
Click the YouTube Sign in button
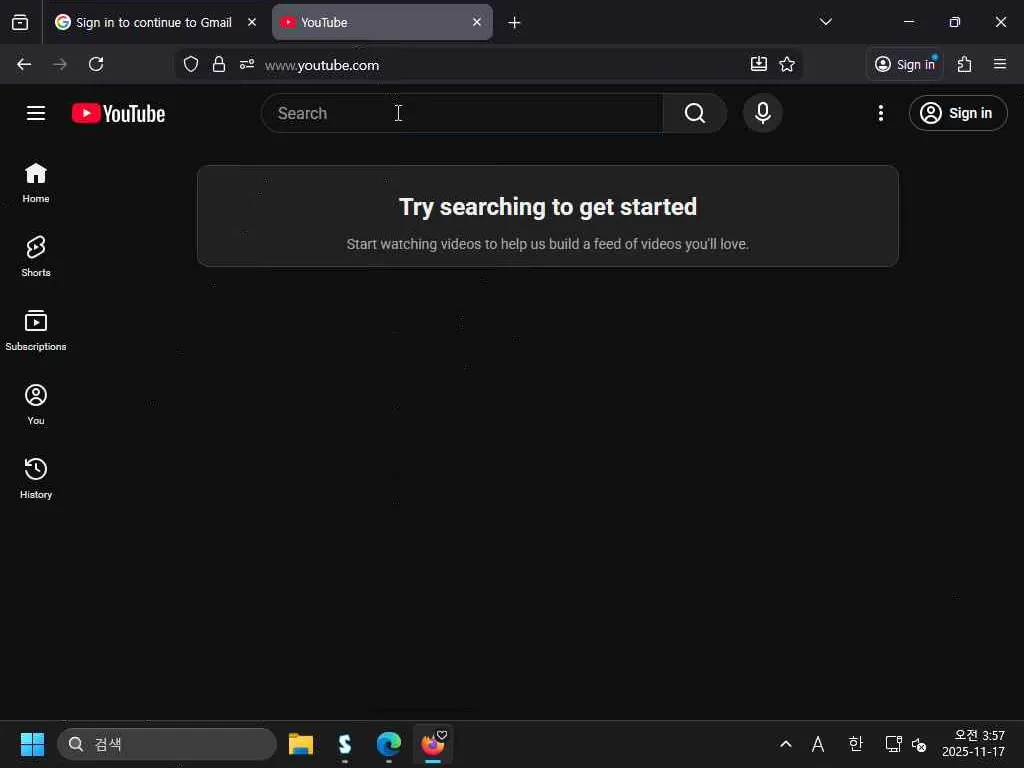pyautogui.click(x=957, y=113)
